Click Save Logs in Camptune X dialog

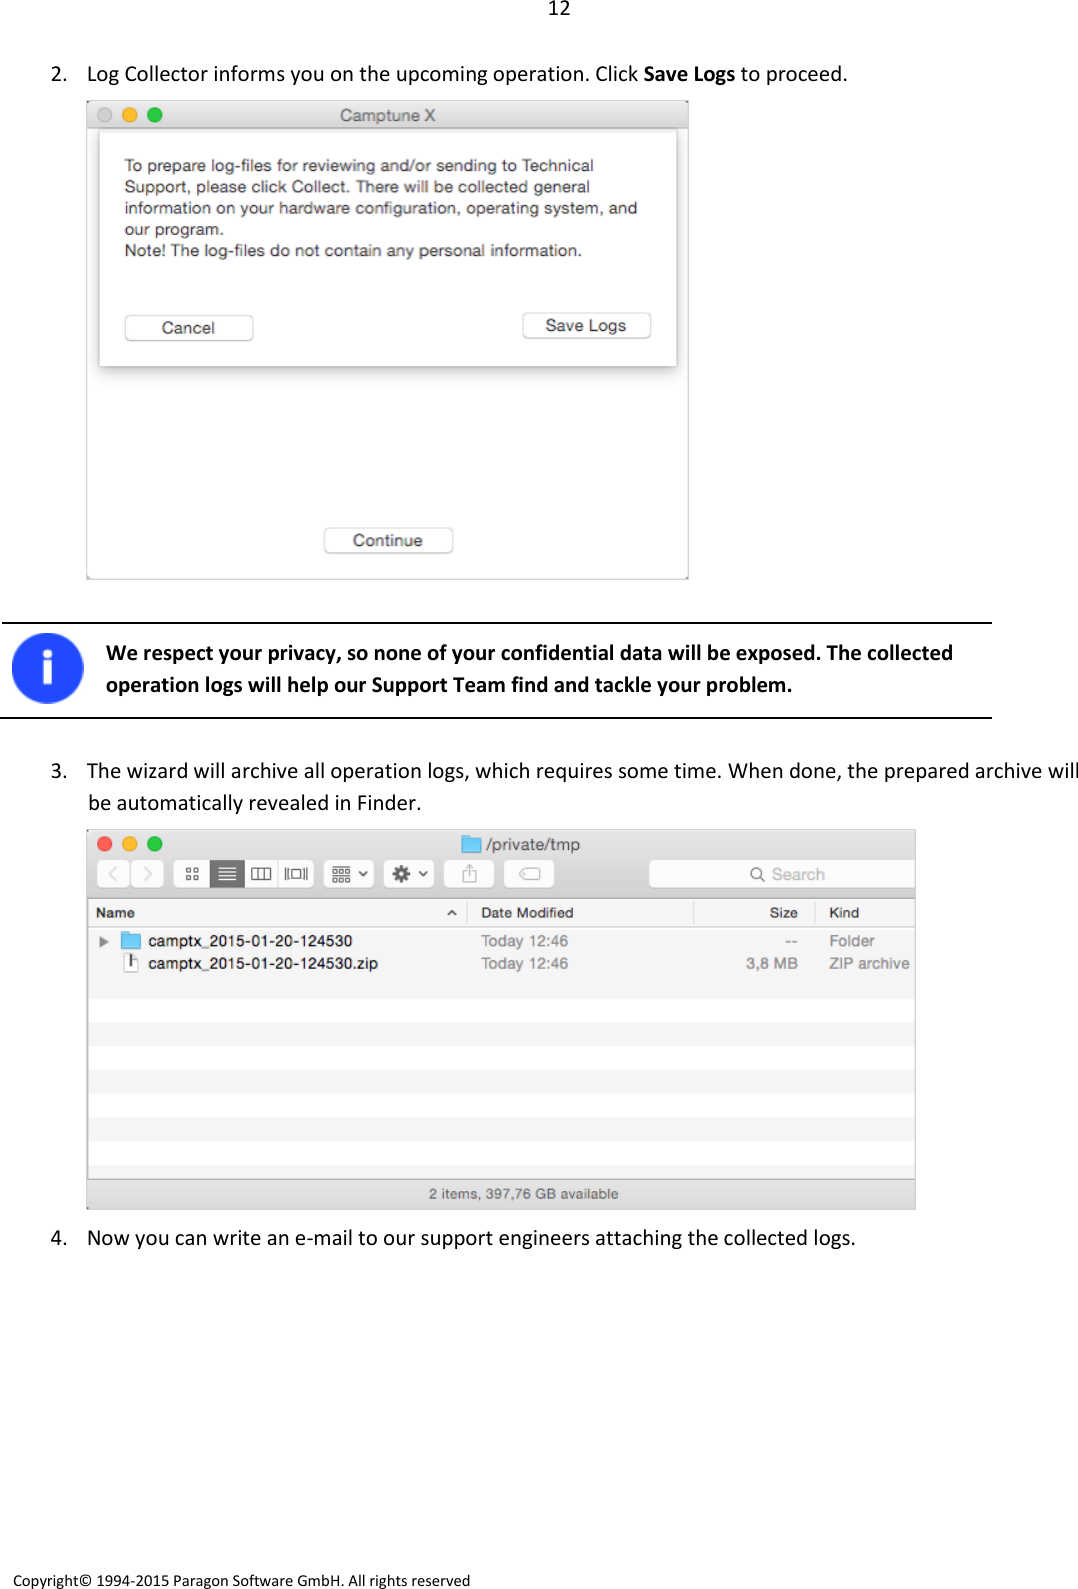(x=586, y=325)
